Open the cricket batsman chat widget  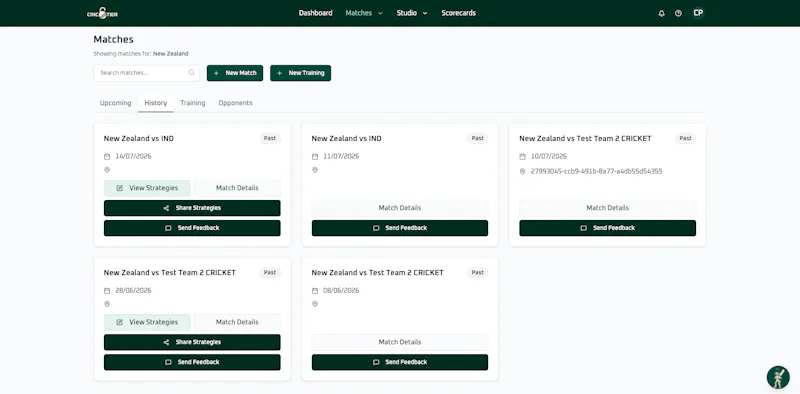[x=778, y=377]
